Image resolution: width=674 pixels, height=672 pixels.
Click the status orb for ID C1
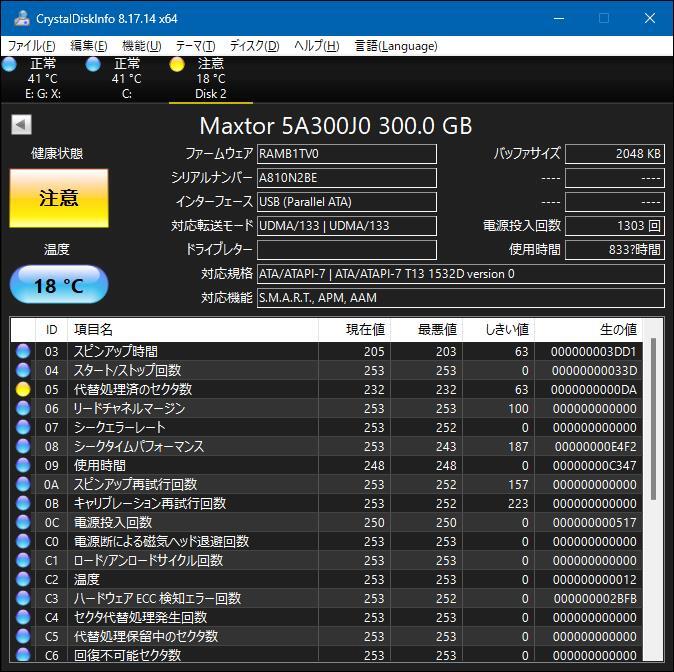pyautogui.click(x=23, y=560)
